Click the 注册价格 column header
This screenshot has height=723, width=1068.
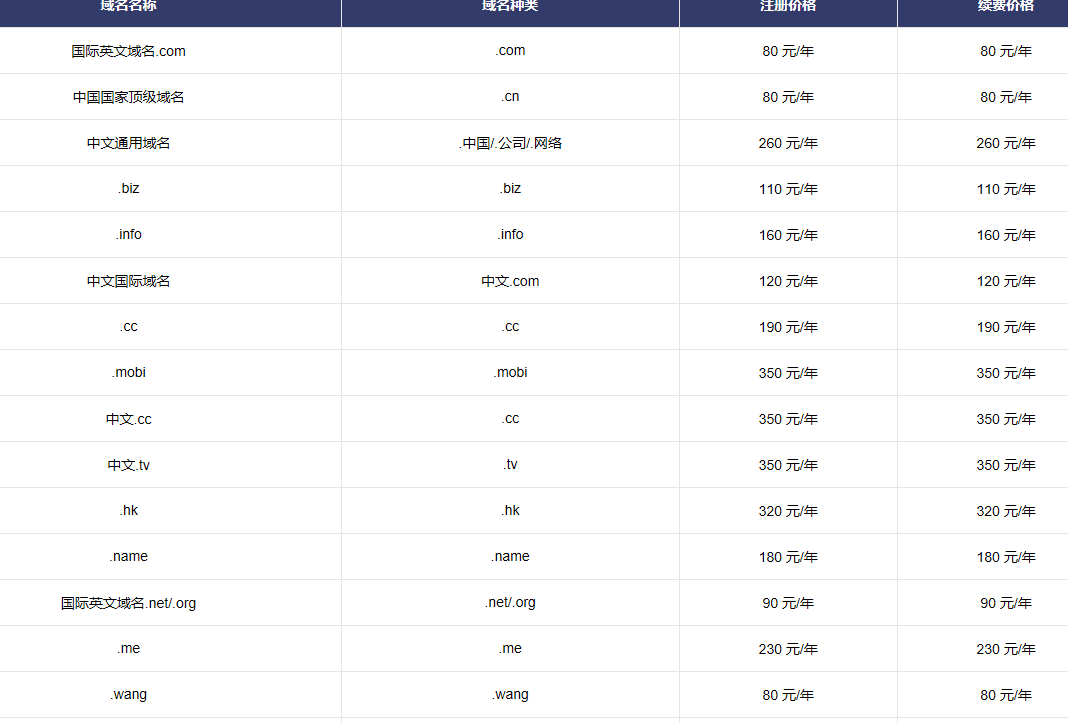(788, 6)
